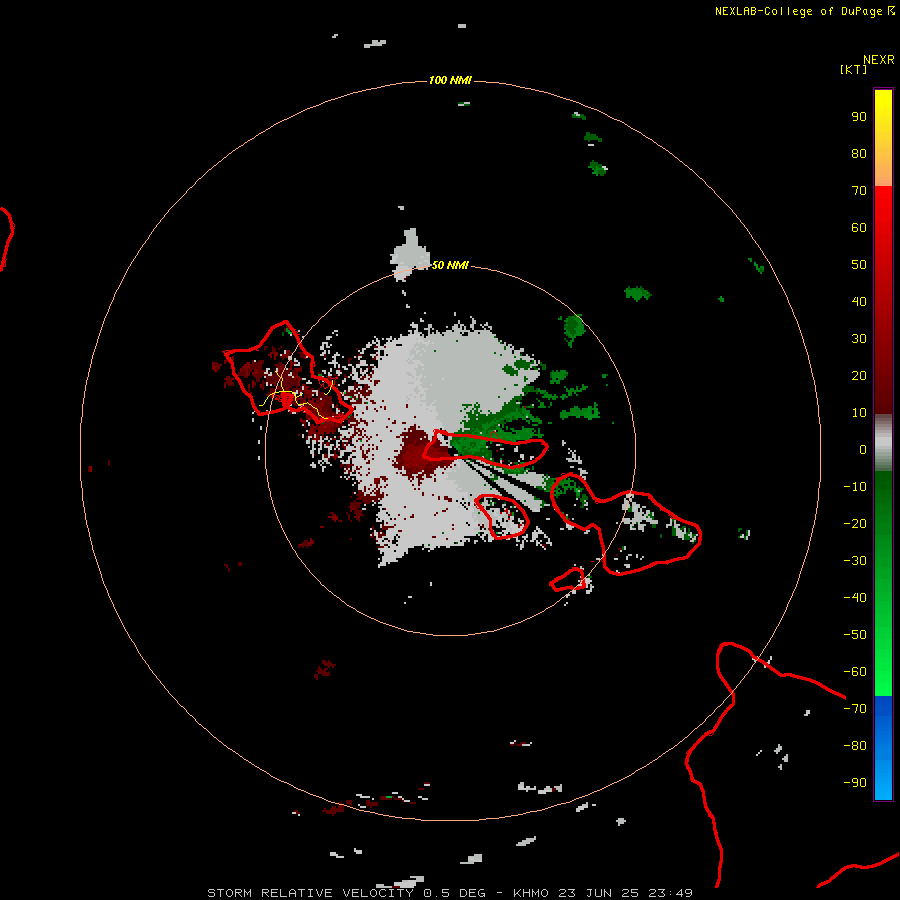Viewport: 900px width, 900px height.
Task: Click the 60 value on the velocity scale
Action: coord(859,228)
